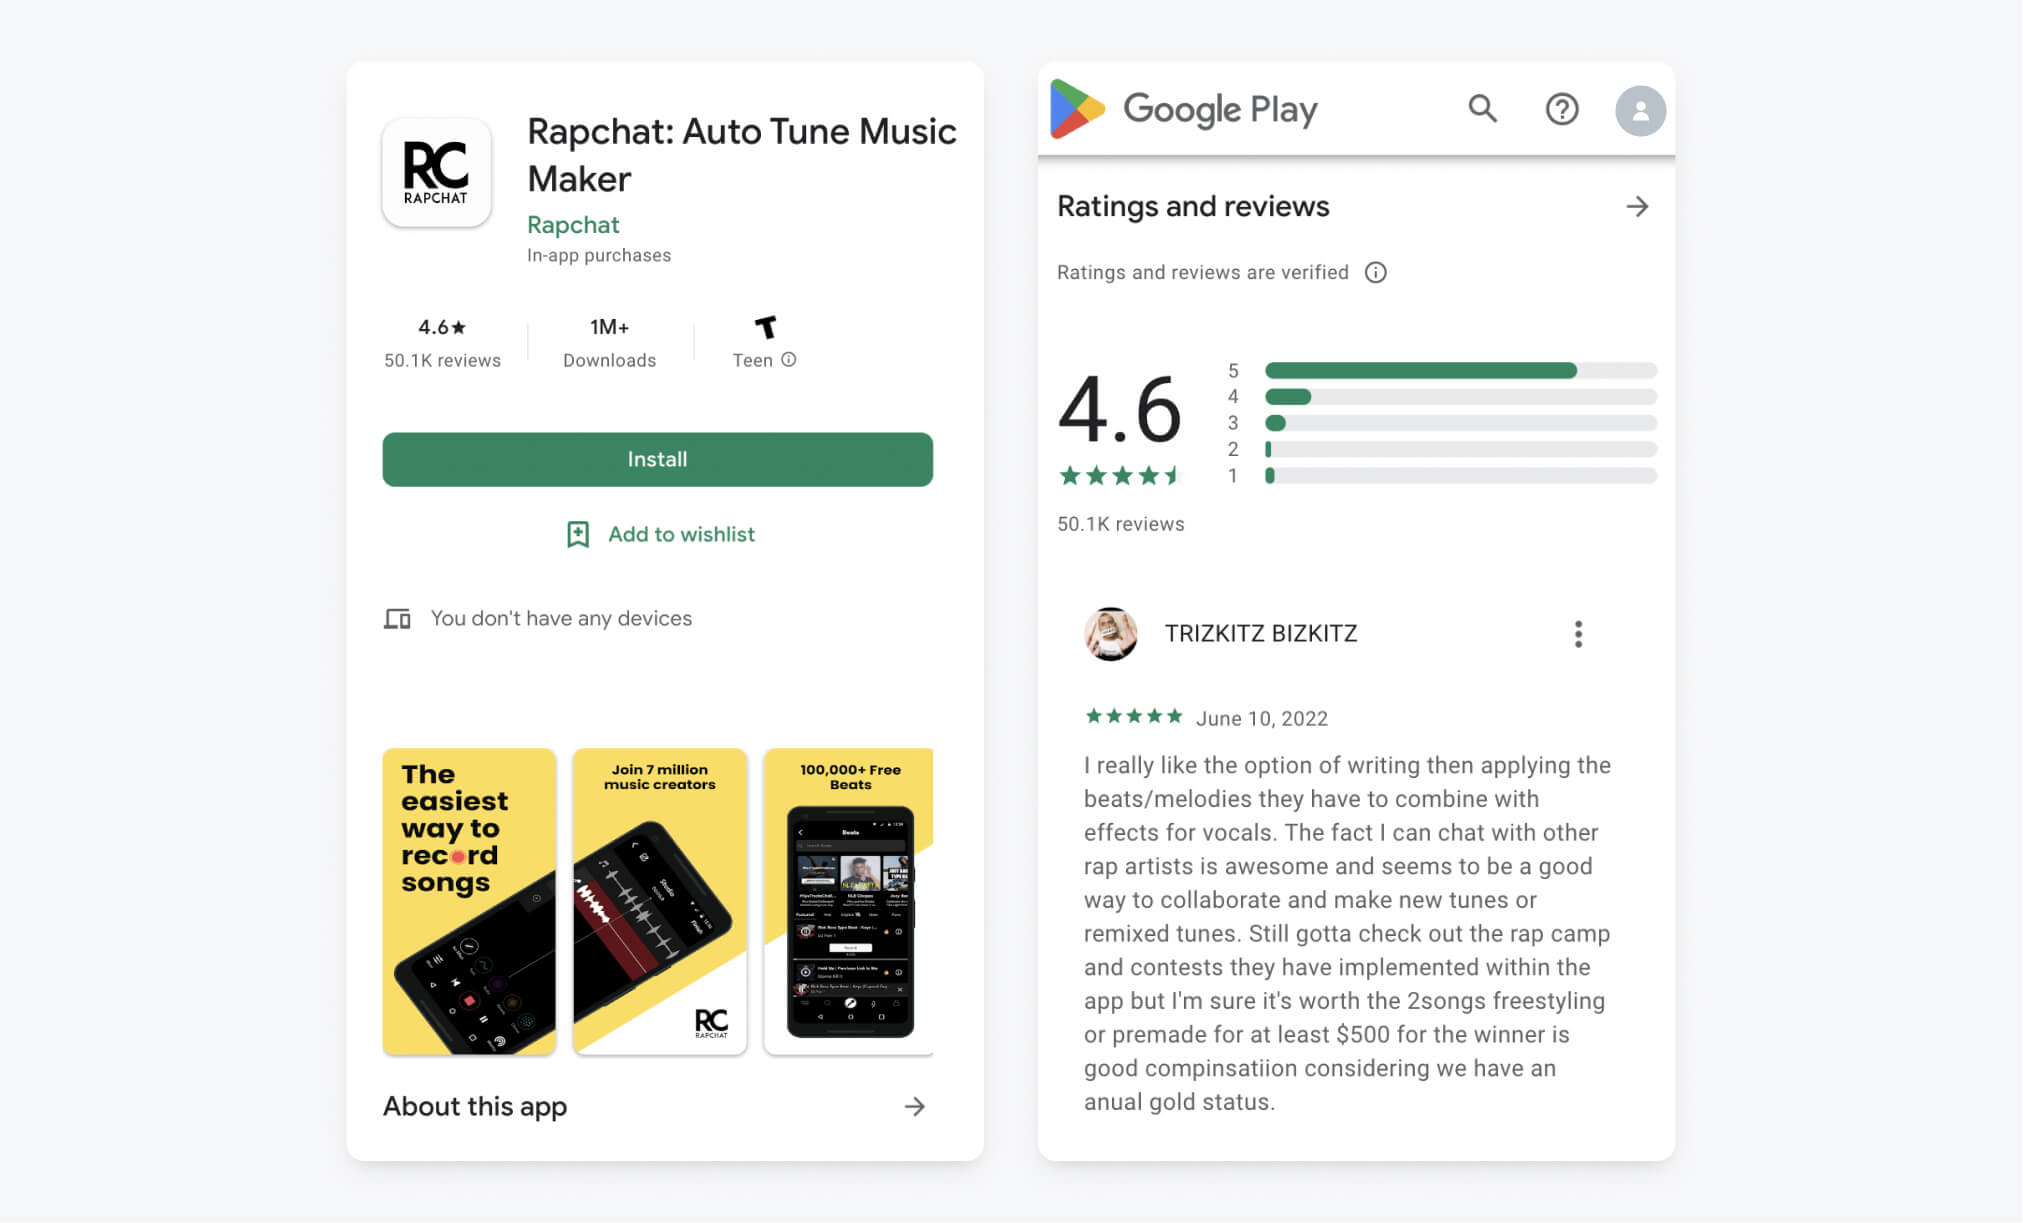
Task: Click the three-dot menu on the review
Action: click(1578, 633)
